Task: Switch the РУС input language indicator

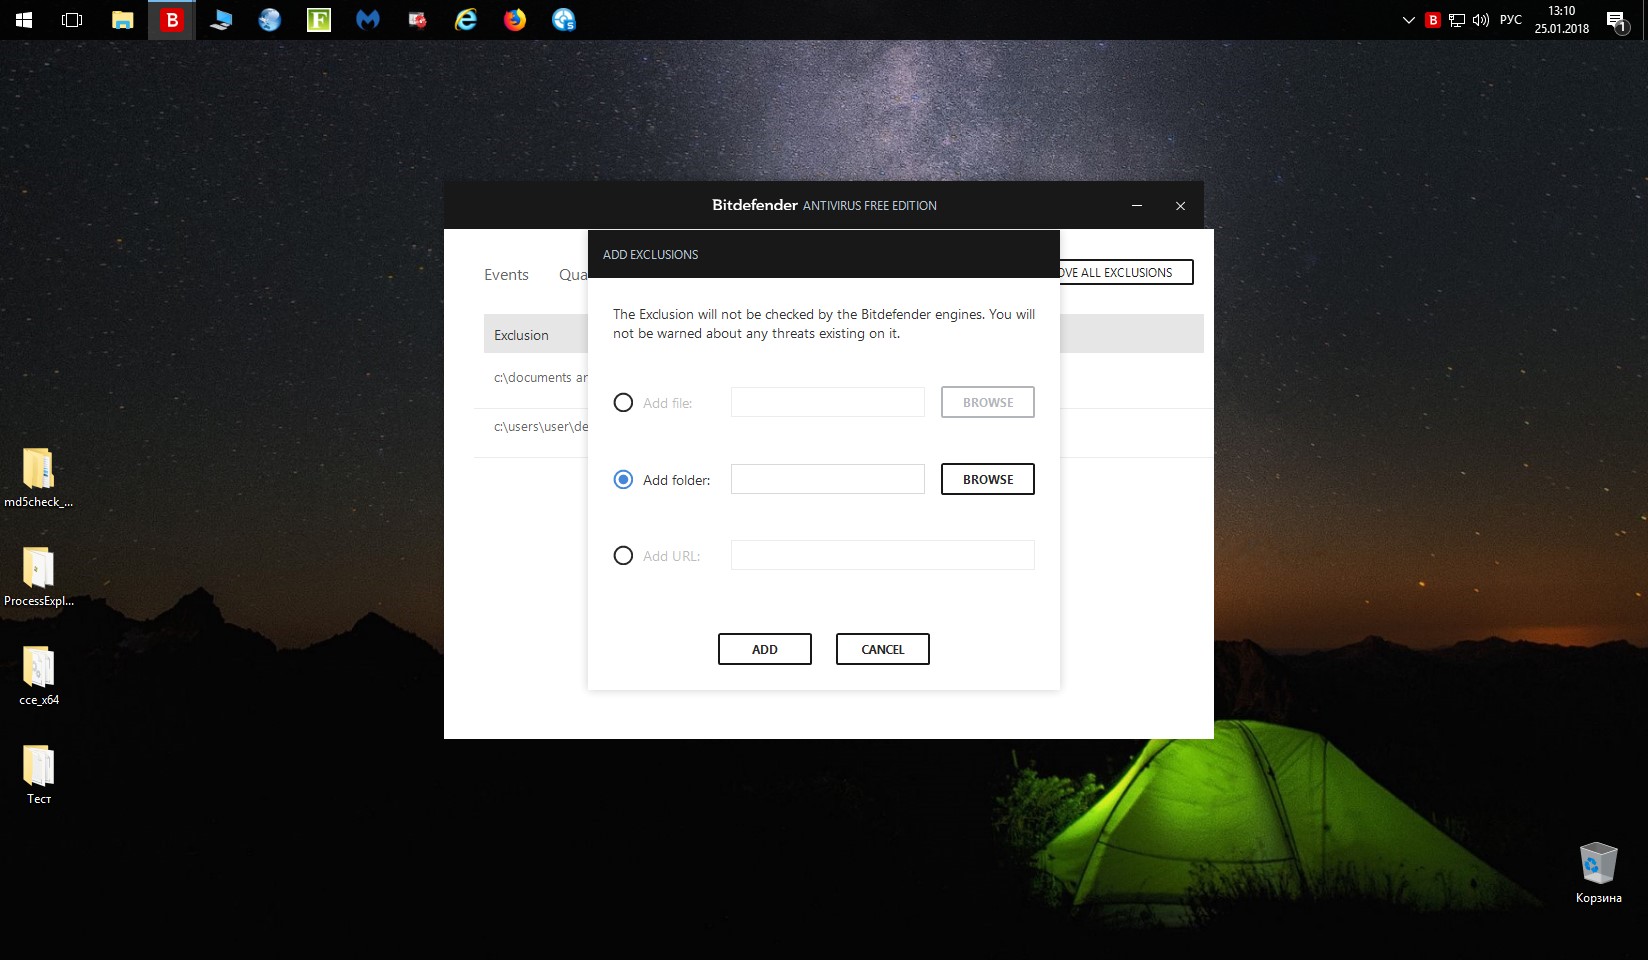Action: [x=1511, y=20]
